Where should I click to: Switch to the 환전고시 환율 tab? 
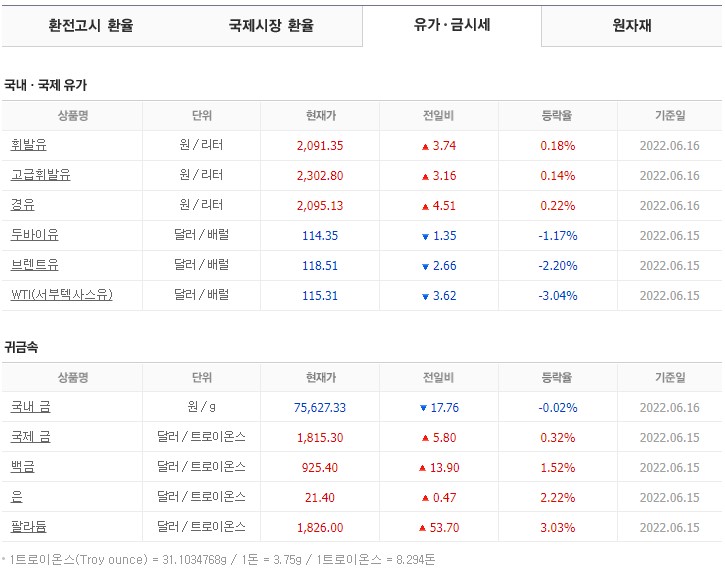tap(91, 25)
